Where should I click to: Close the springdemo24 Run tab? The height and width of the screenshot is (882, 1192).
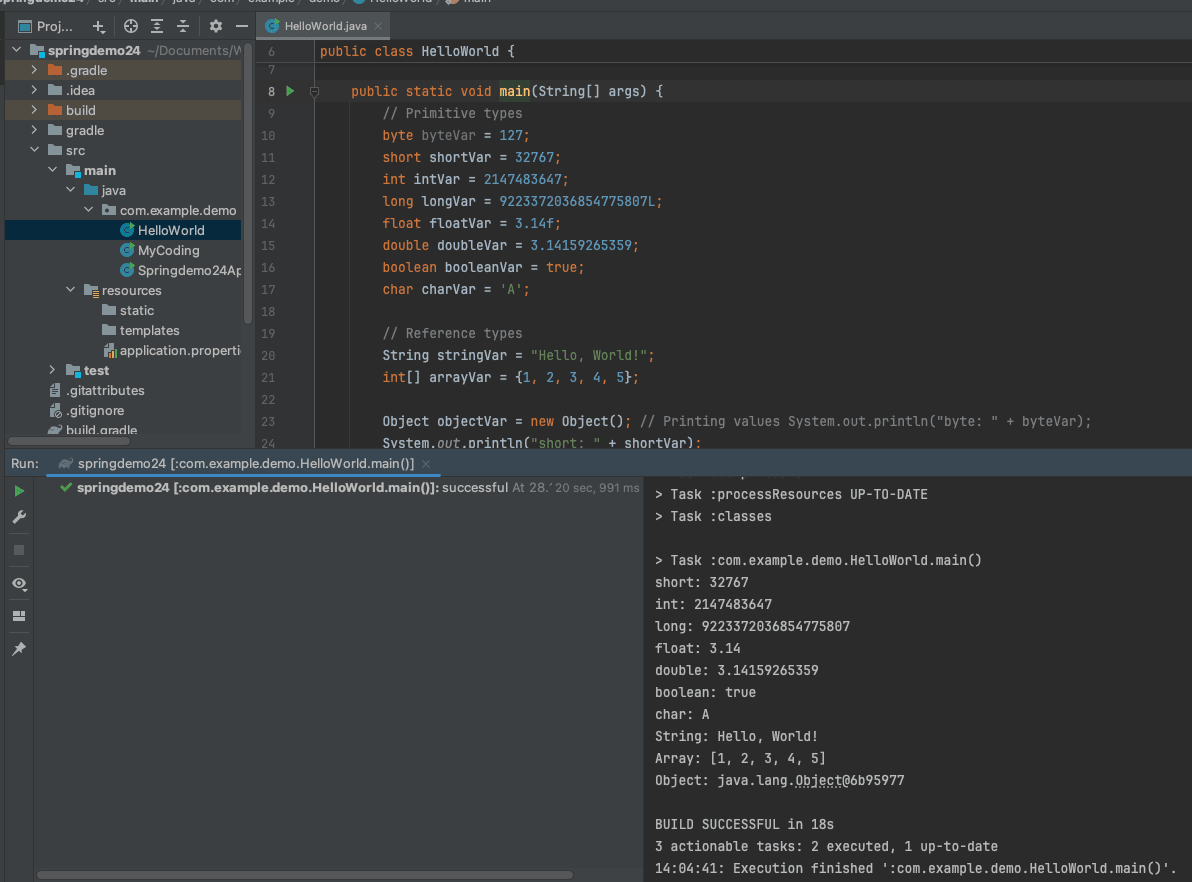426,464
